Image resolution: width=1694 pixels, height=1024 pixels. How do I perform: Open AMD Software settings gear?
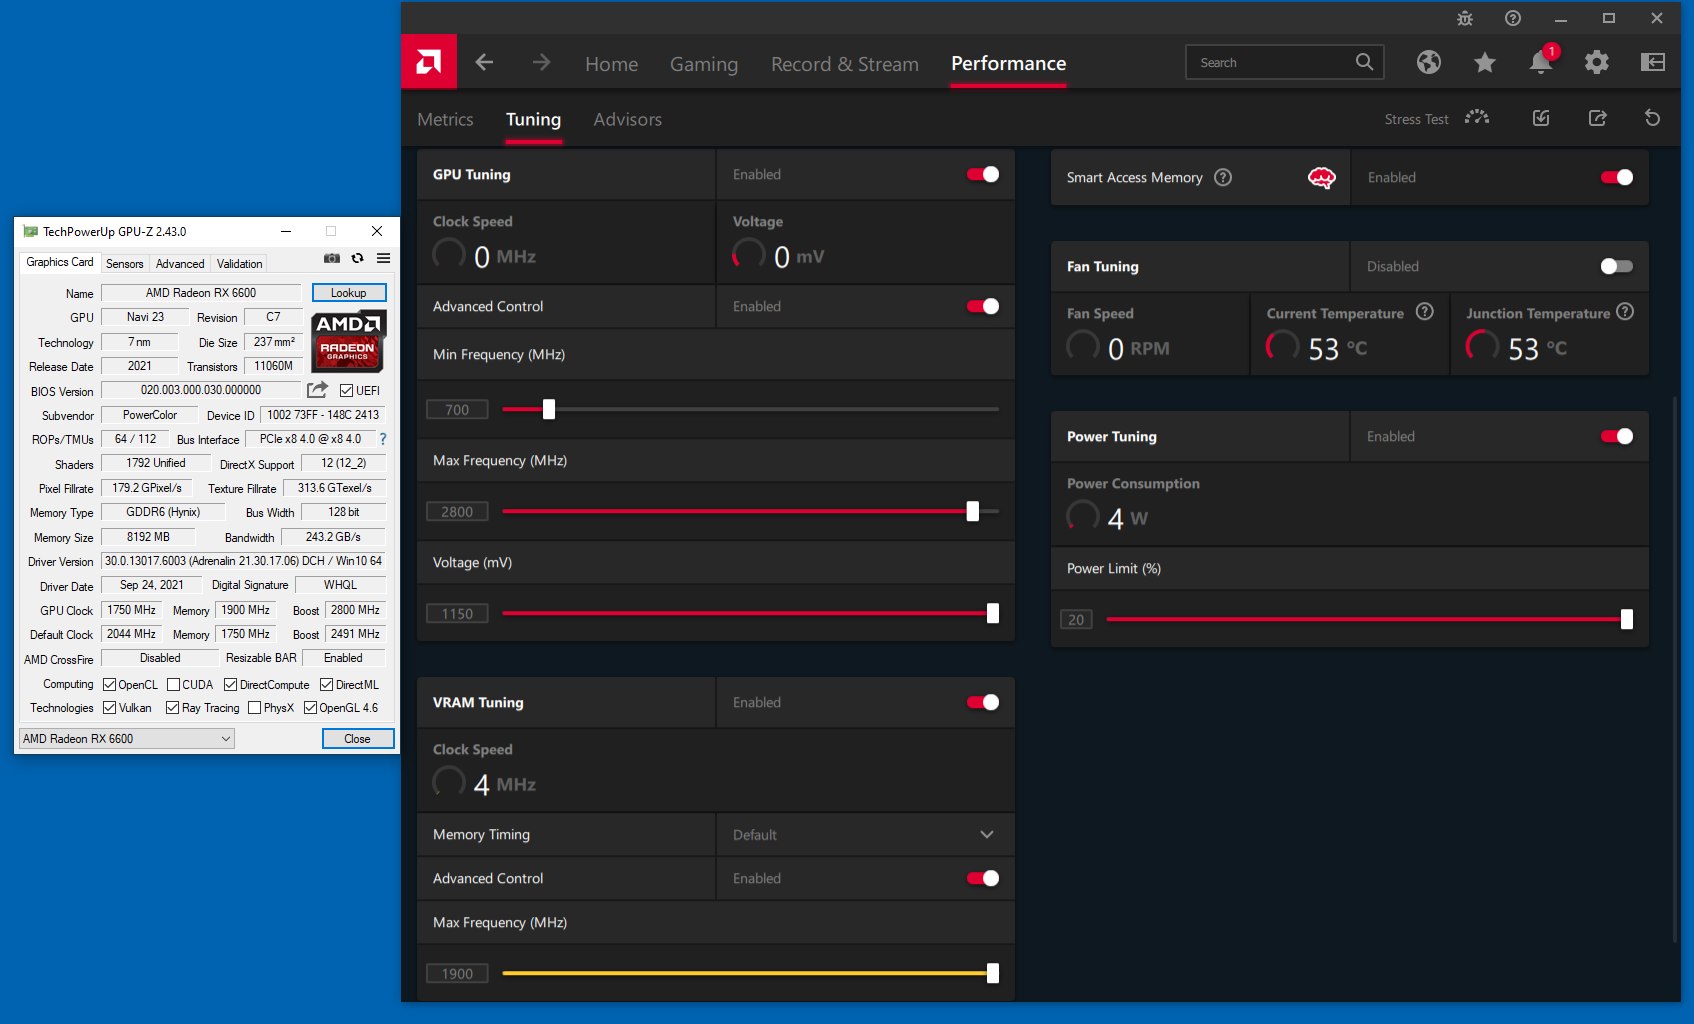click(x=1597, y=62)
